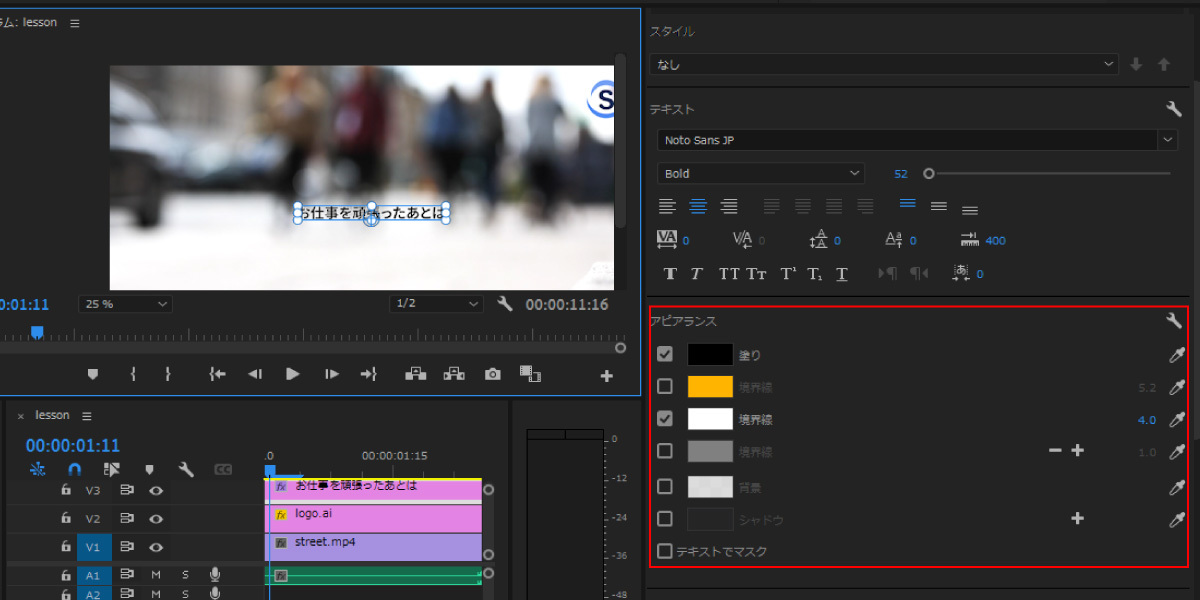Click the Mark In bracket button
Screen dimensions: 1200x600
(132, 374)
